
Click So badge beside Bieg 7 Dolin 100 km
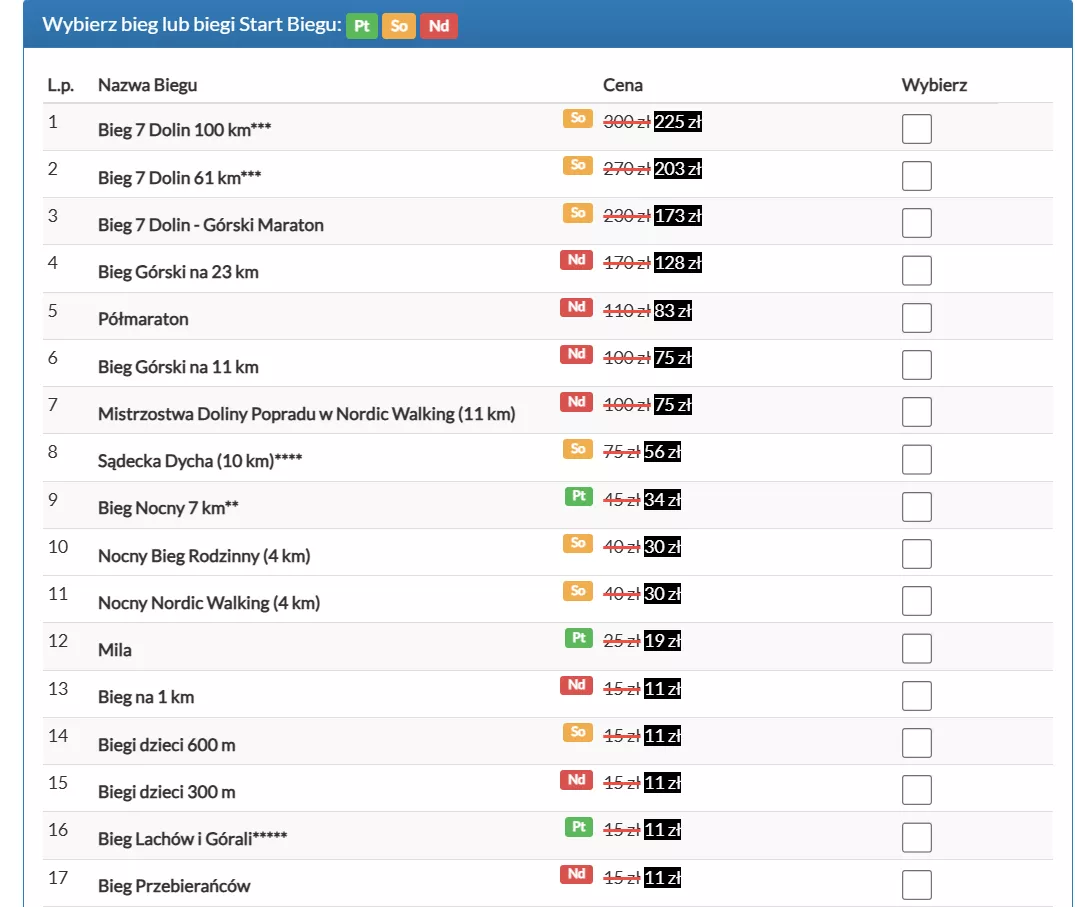pyautogui.click(x=577, y=118)
